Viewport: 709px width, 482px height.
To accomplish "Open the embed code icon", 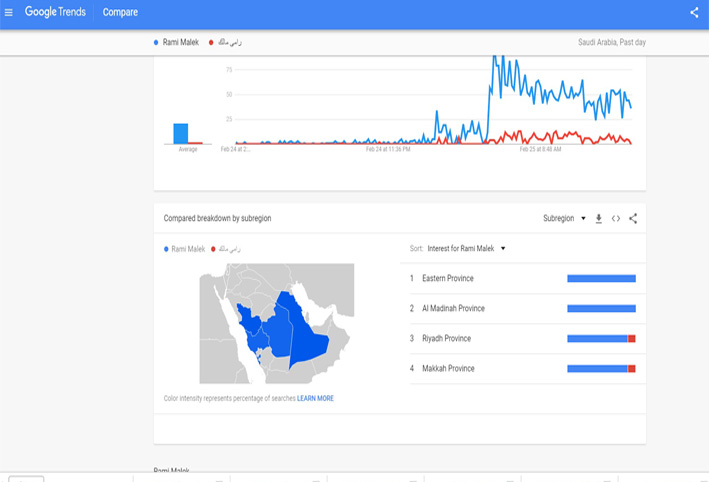I will tap(616, 218).
